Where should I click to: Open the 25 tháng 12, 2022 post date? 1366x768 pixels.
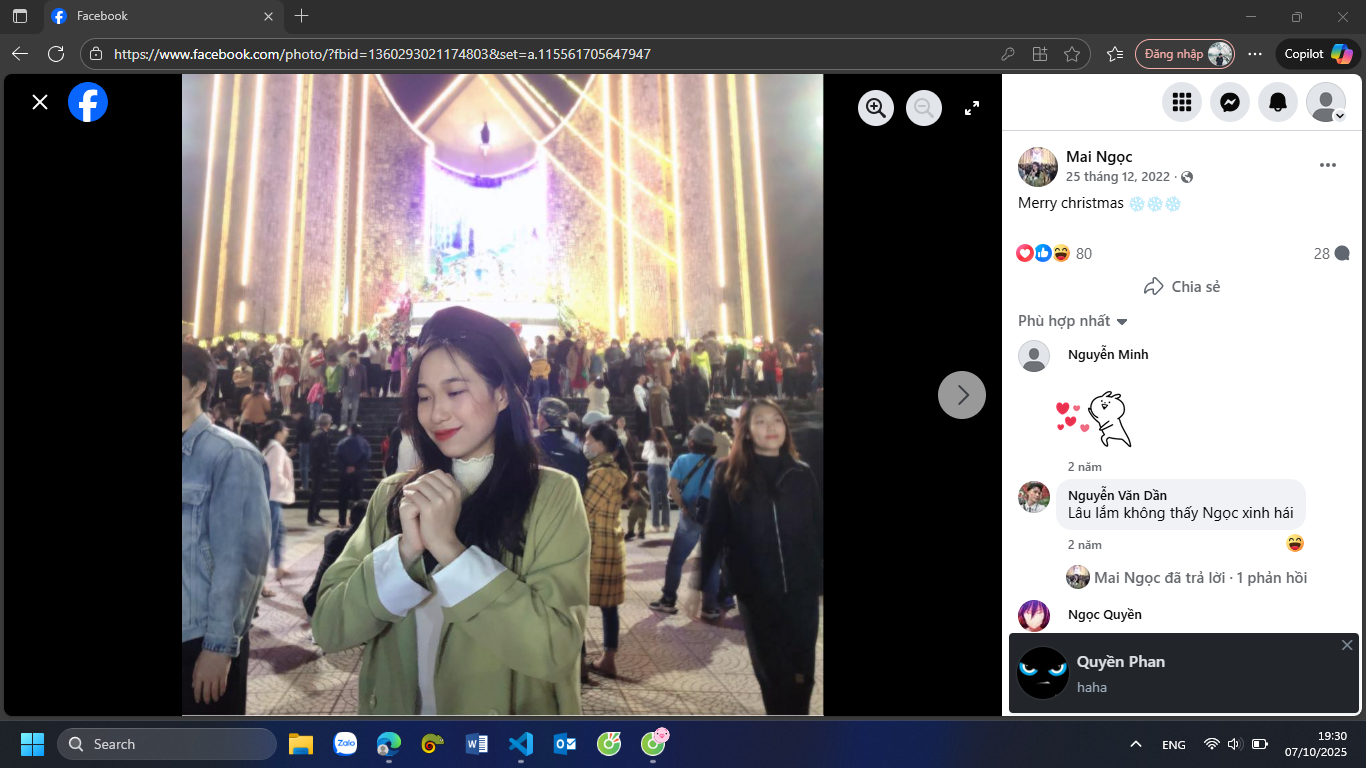1117,177
